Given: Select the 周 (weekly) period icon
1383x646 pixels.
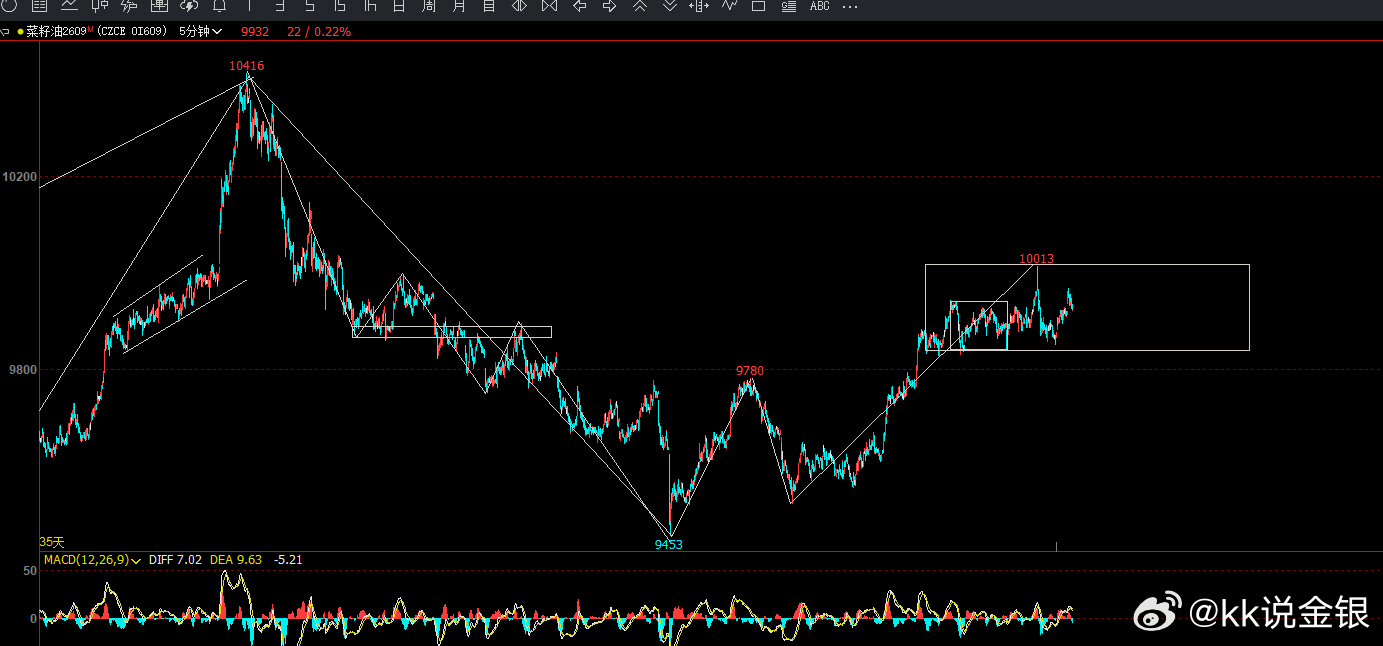Looking at the screenshot, I should pos(429,6).
